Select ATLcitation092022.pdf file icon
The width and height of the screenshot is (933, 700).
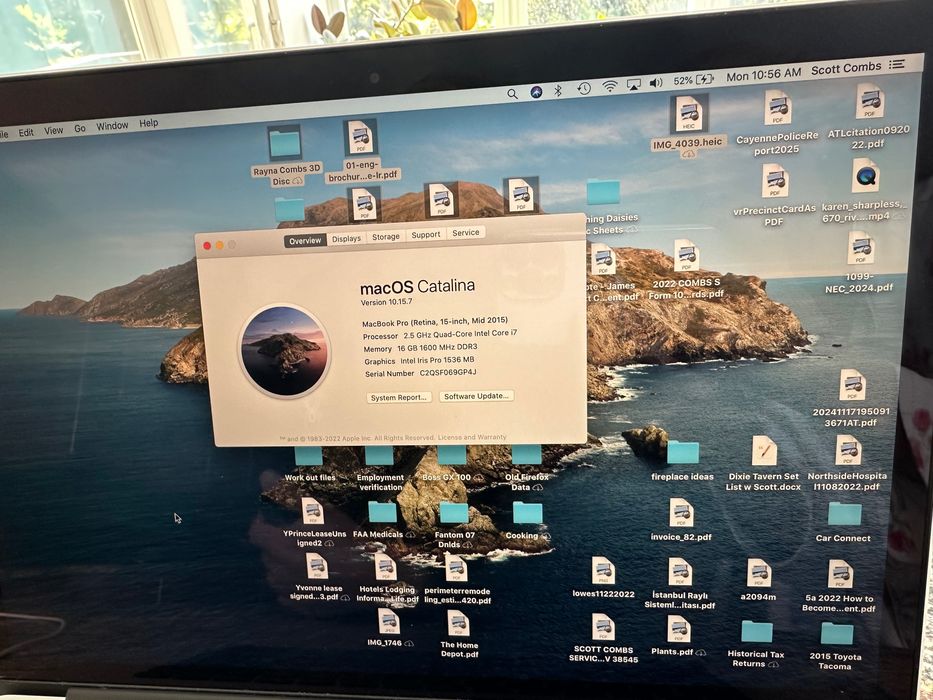(x=869, y=101)
